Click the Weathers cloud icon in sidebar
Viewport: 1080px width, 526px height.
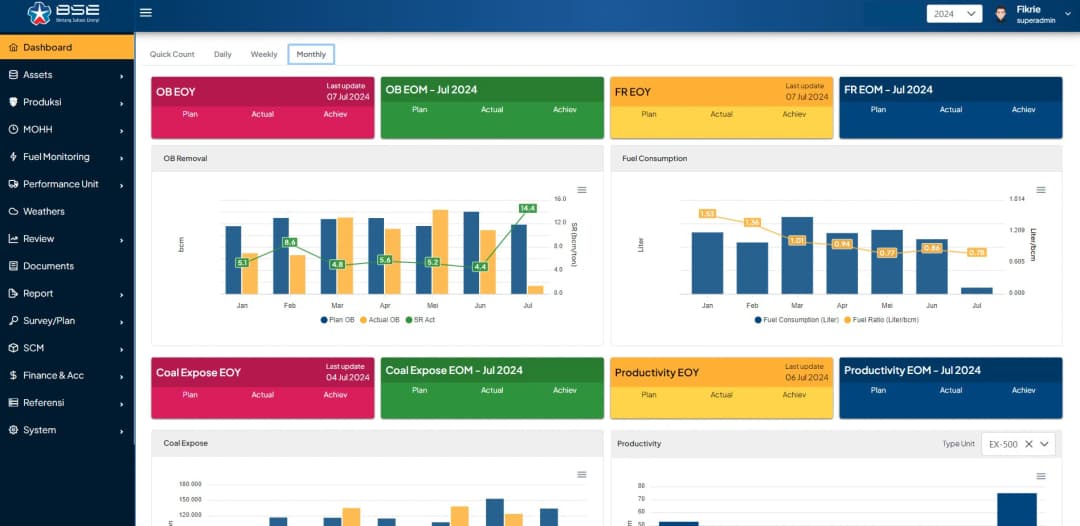(x=13, y=212)
